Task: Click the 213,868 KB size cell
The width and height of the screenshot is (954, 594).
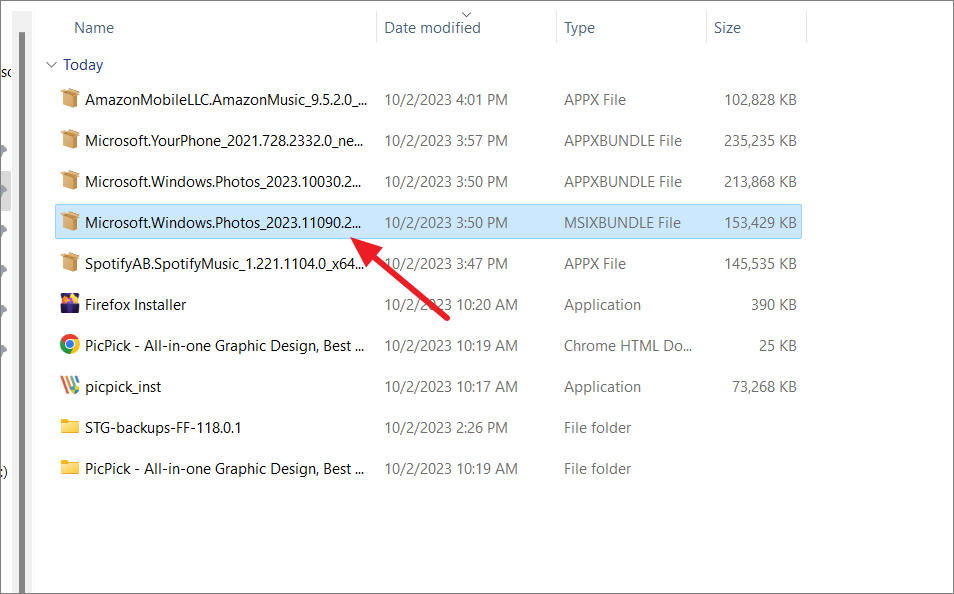Action: [x=761, y=181]
